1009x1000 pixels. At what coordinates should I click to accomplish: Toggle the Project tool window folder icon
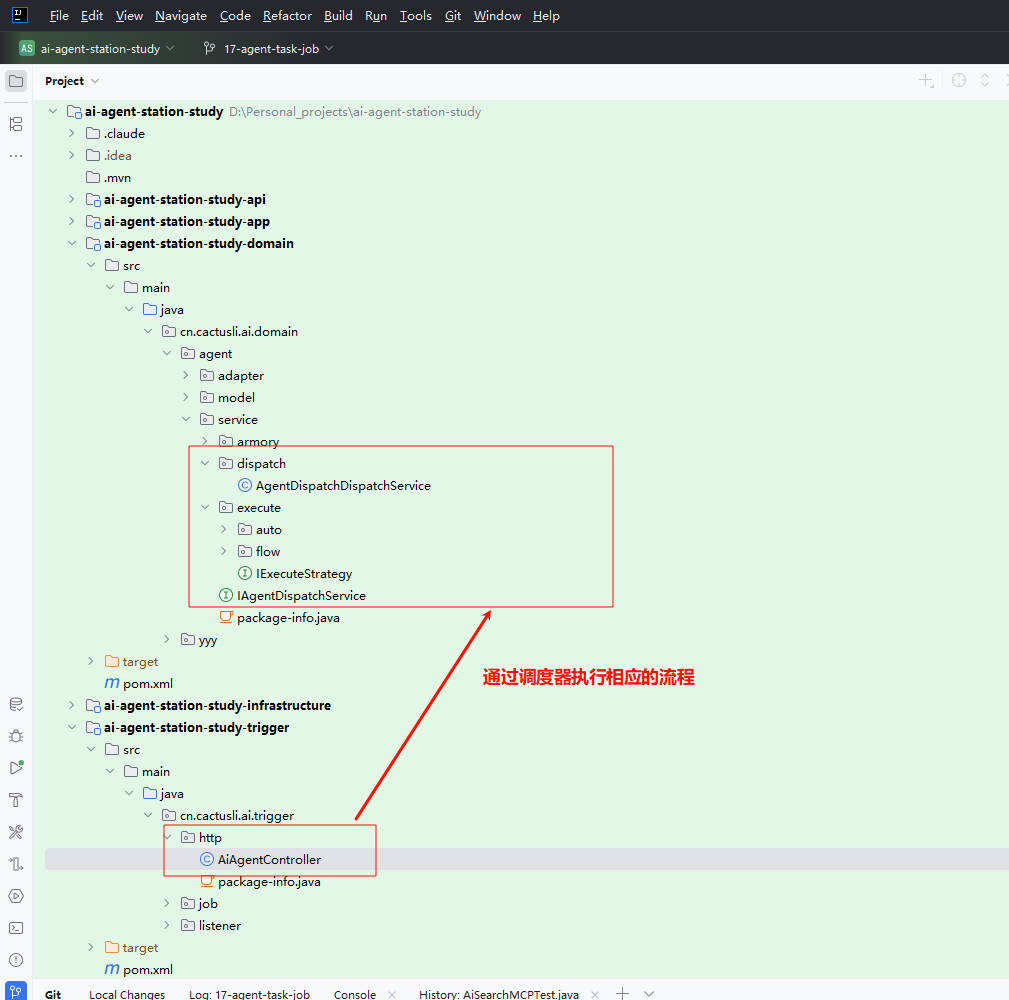[x=16, y=81]
